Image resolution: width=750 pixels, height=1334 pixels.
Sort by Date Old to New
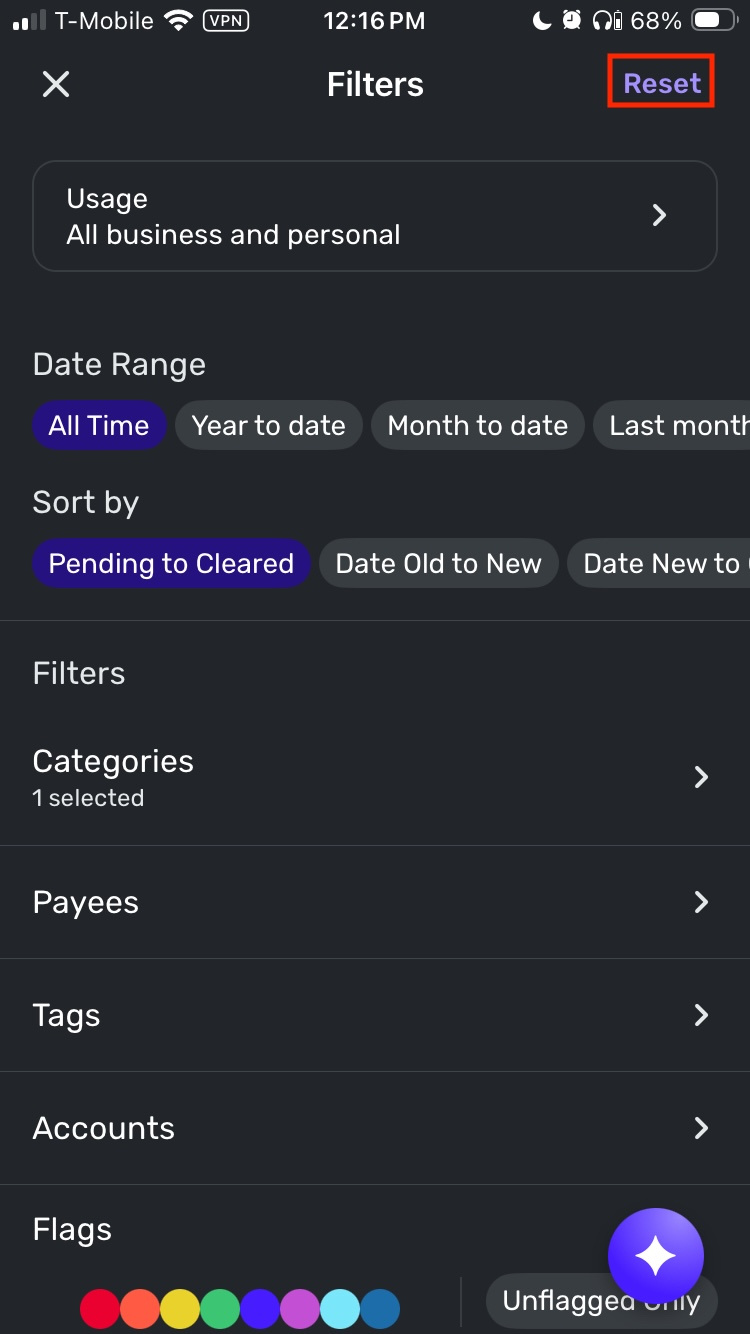pos(438,564)
